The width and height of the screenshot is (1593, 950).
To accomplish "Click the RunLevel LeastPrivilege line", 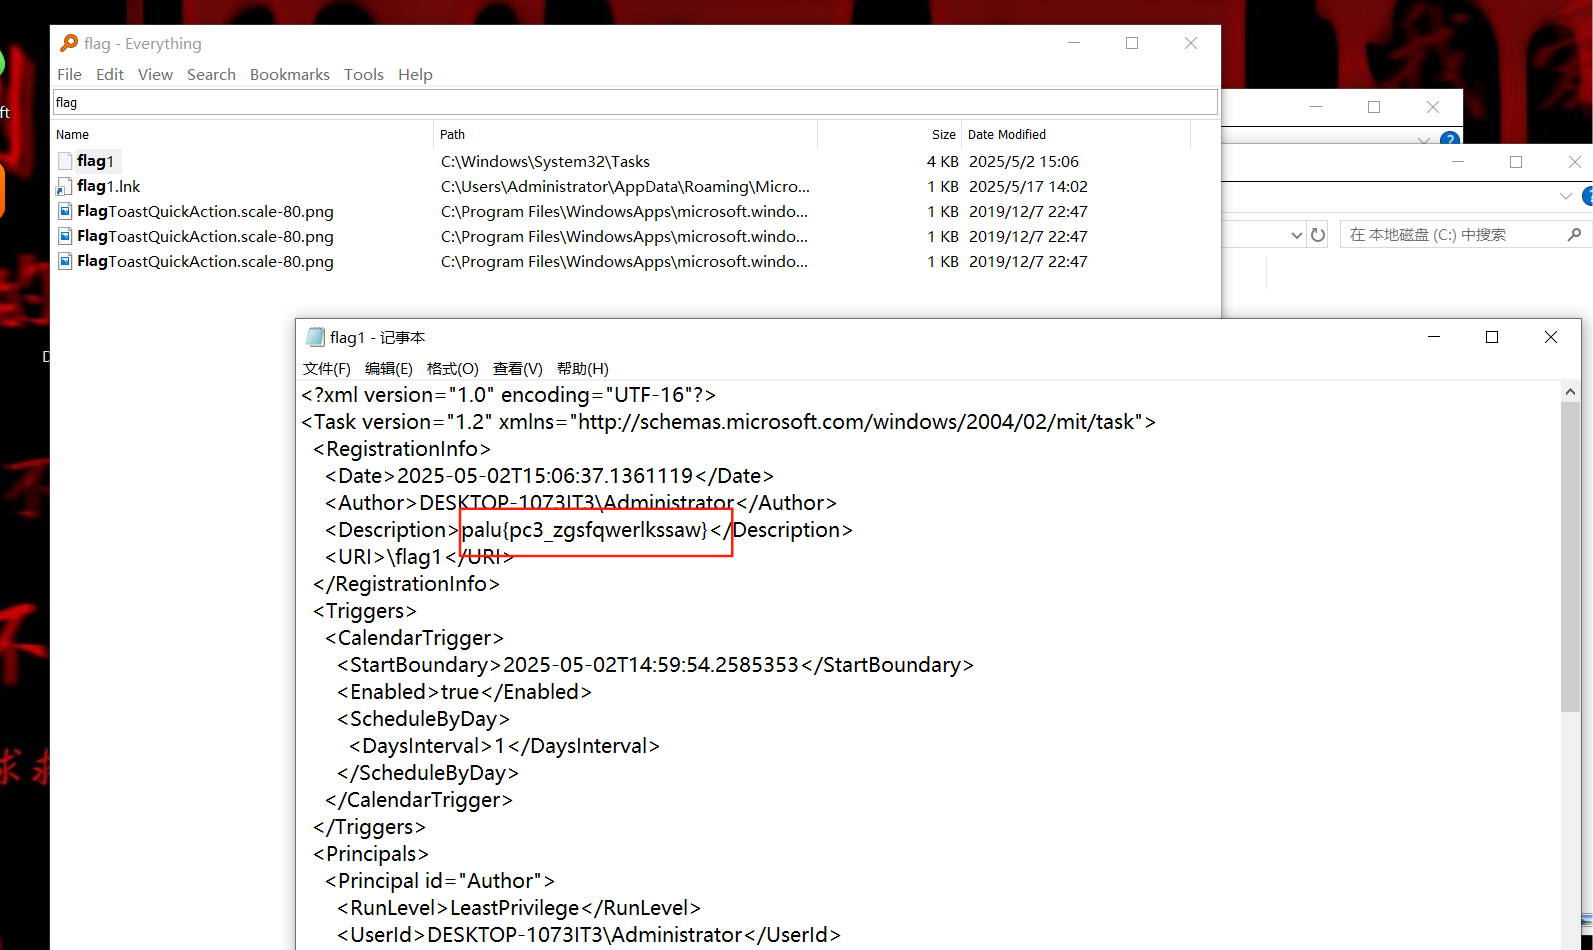I will pos(518,908).
